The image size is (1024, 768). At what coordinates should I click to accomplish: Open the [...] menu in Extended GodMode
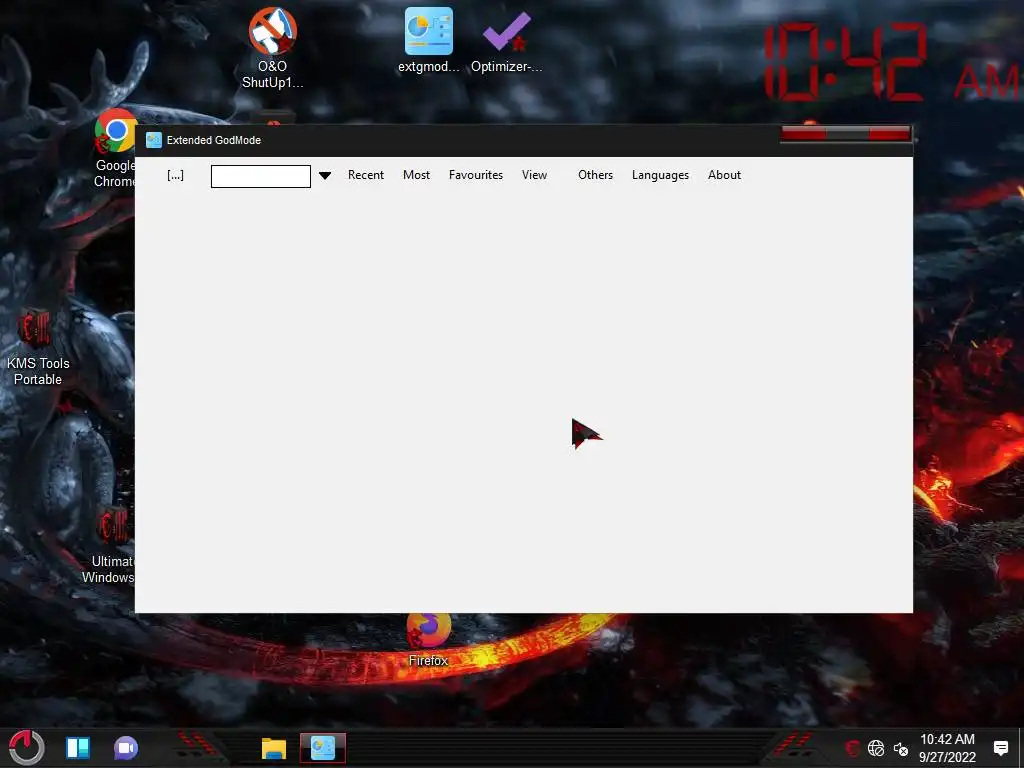pyautogui.click(x=175, y=175)
